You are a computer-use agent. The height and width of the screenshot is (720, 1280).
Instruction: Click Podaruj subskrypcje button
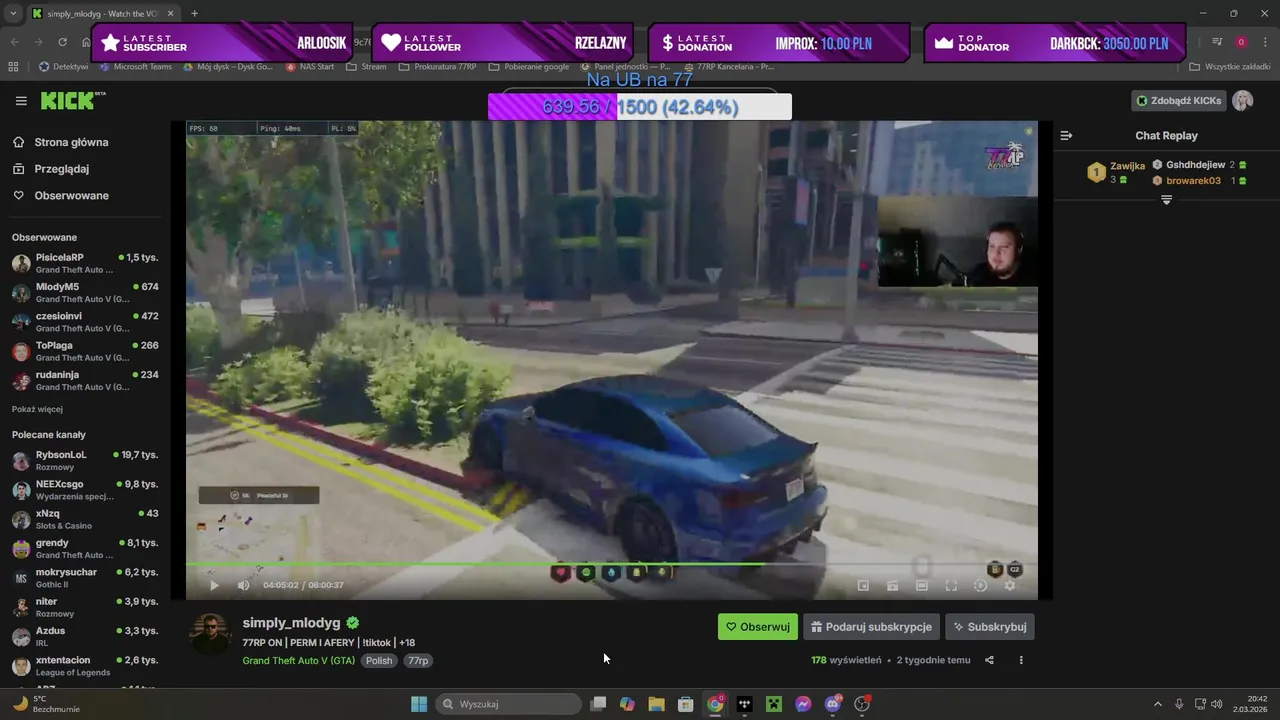(x=871, y=627)
